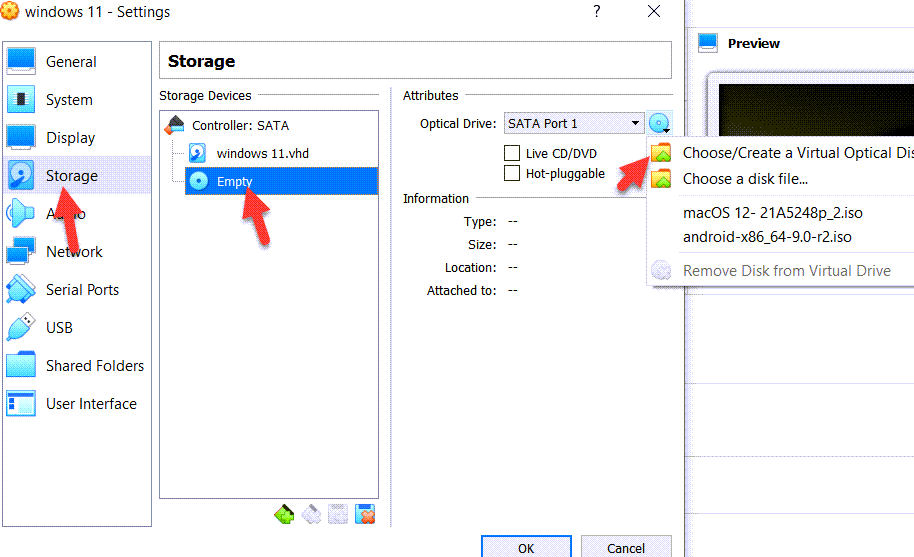Image resolution: width=914 pixels, height=557 pixels.
Task: Open the USB settings category
Action: 77,327
